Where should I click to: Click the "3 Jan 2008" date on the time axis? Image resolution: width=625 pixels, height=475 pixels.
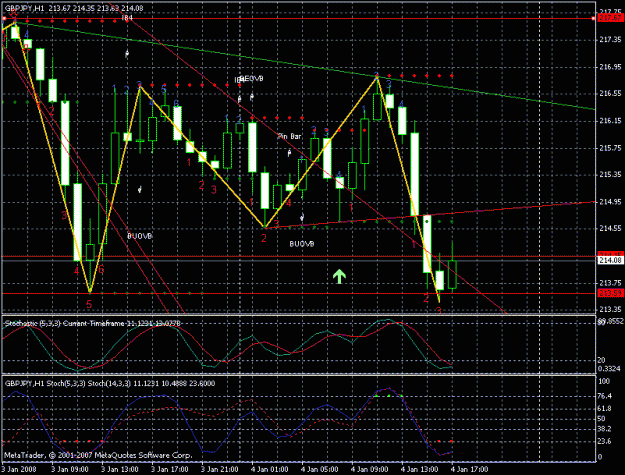click(x=19, y=469)
